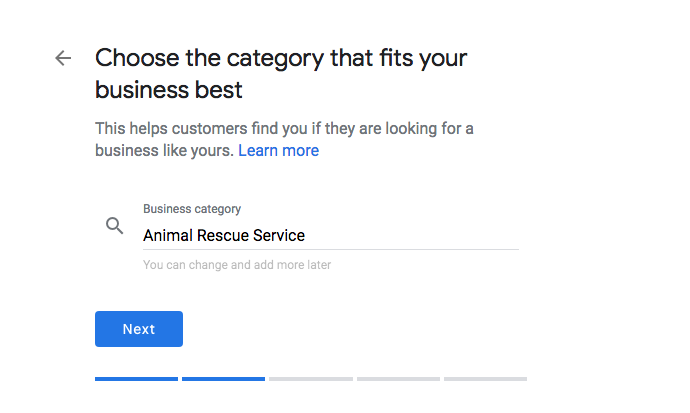This screenshot has width=690, height=413.
Task: Click the word 'Animal' in the category field
Action: [167, 236]
